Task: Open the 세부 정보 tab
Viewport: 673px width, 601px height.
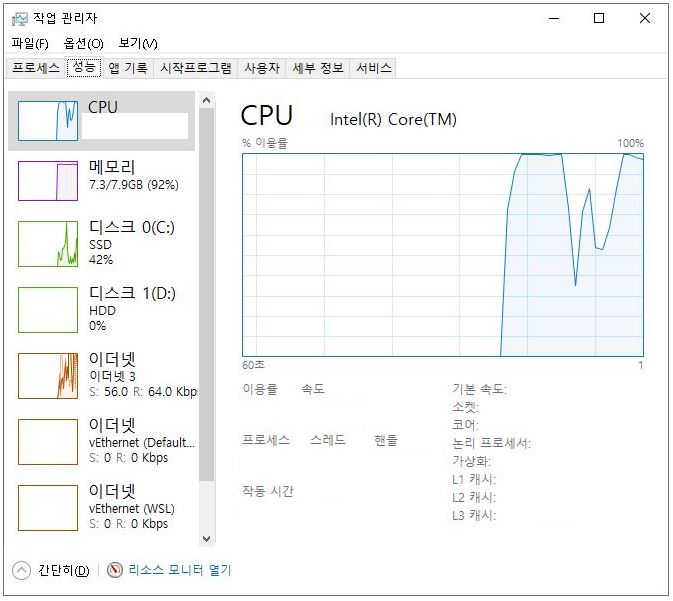Action: (x=318, y=68)
